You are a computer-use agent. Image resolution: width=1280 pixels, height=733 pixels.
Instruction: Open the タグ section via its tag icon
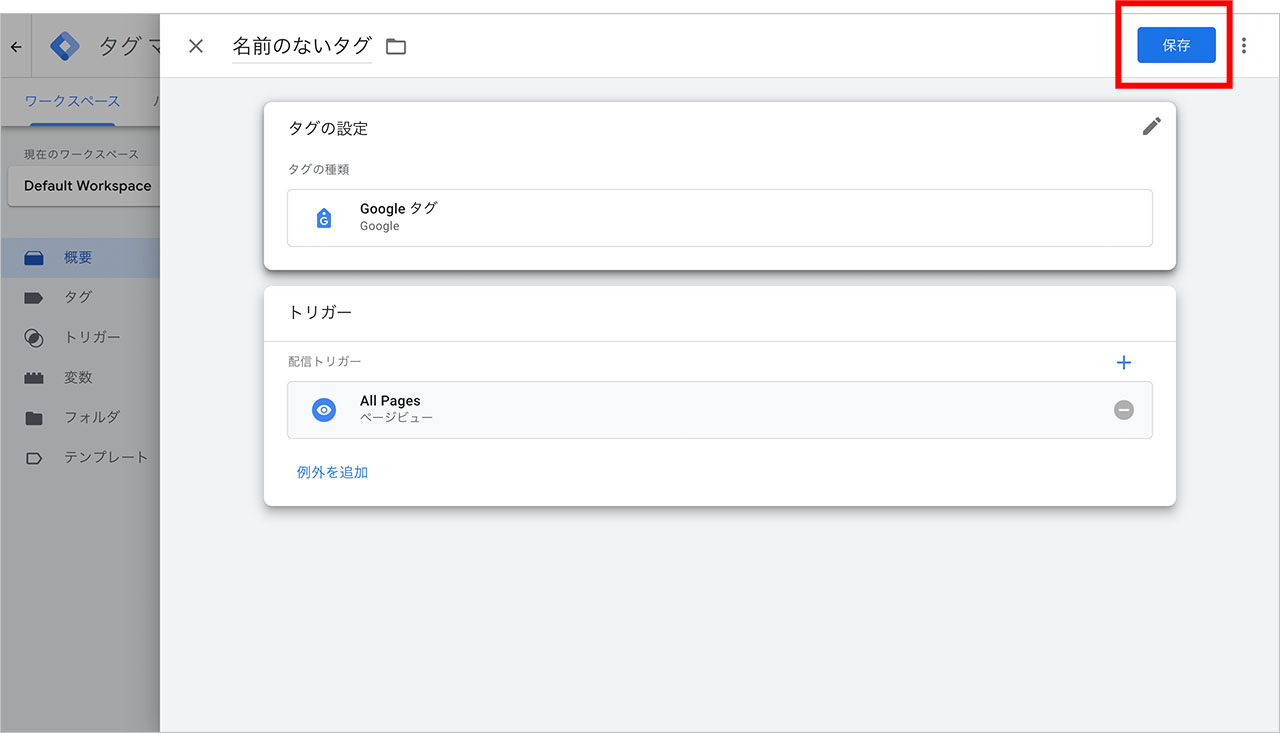[x=32, y=297]
